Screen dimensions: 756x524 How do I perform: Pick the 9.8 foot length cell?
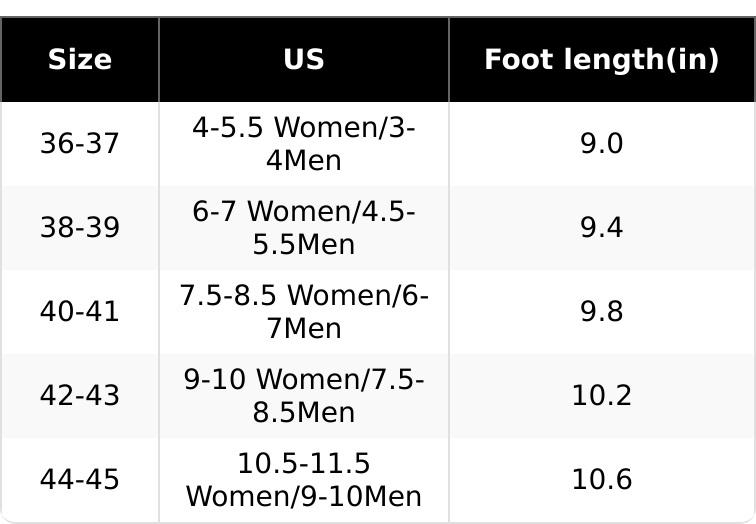(x=601, y=312)
